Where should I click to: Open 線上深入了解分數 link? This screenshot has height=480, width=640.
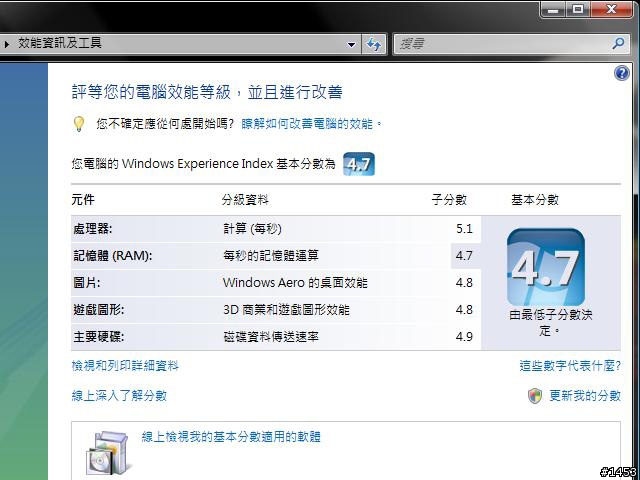119,395
